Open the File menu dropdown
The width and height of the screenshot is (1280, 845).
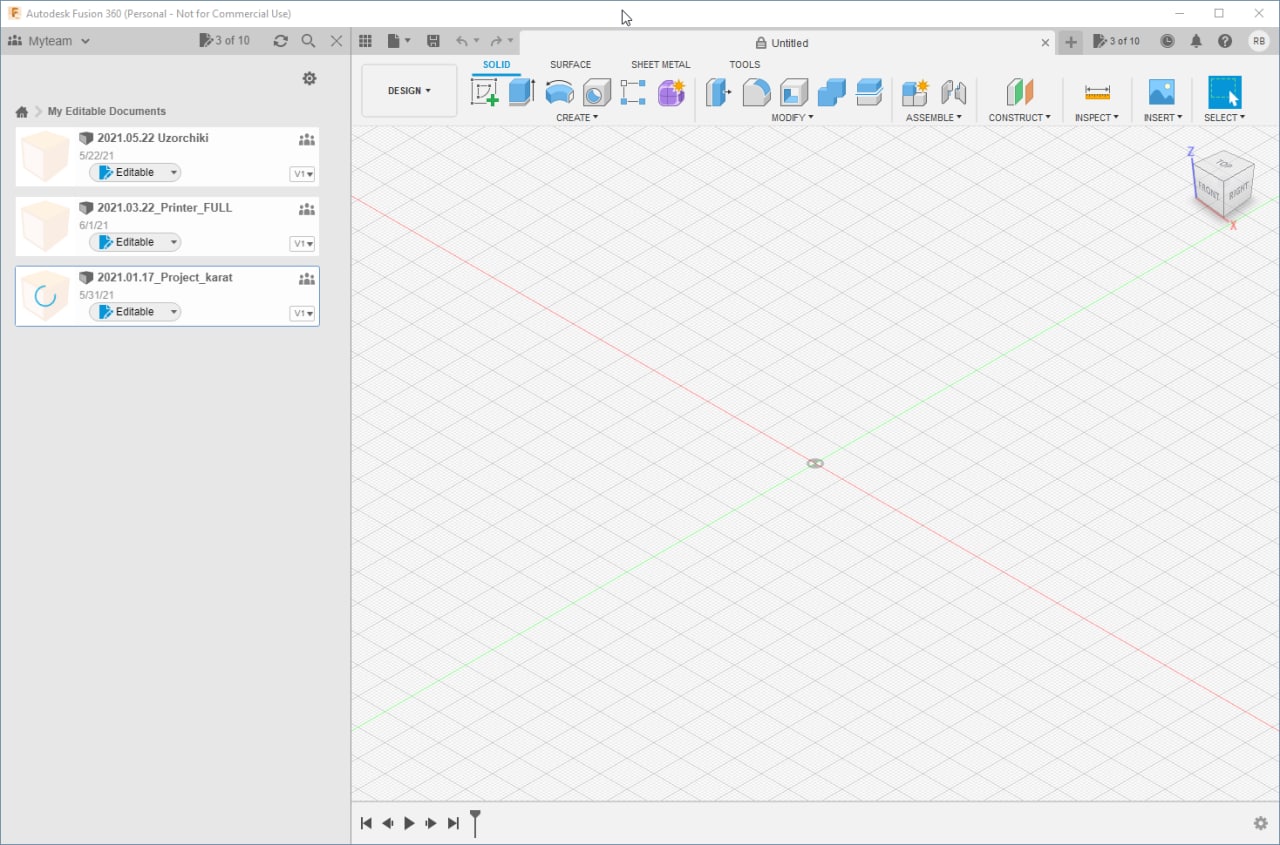399,41
